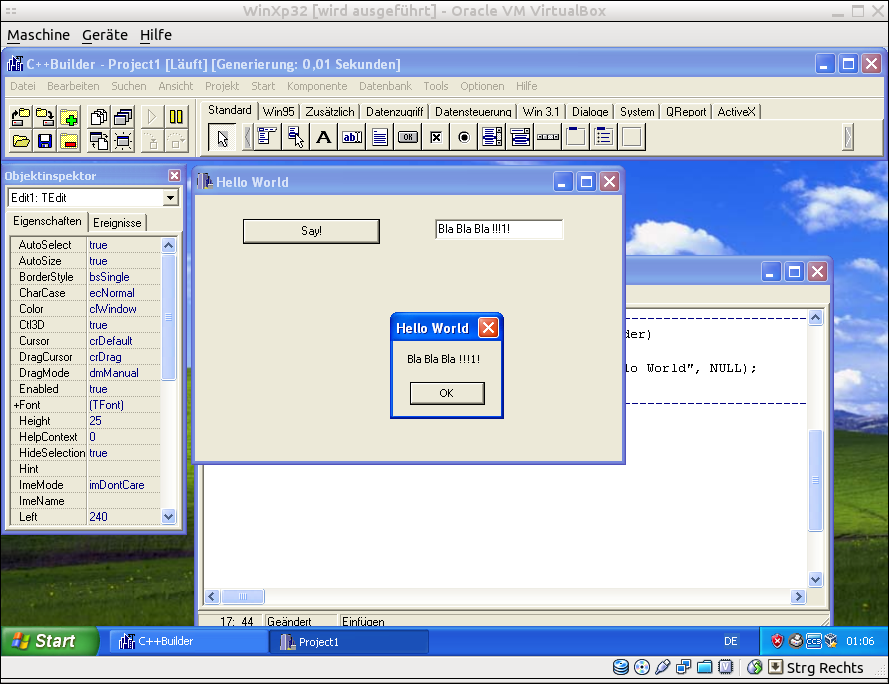Remove a file from the project (red minus folder)

point(69,141)
